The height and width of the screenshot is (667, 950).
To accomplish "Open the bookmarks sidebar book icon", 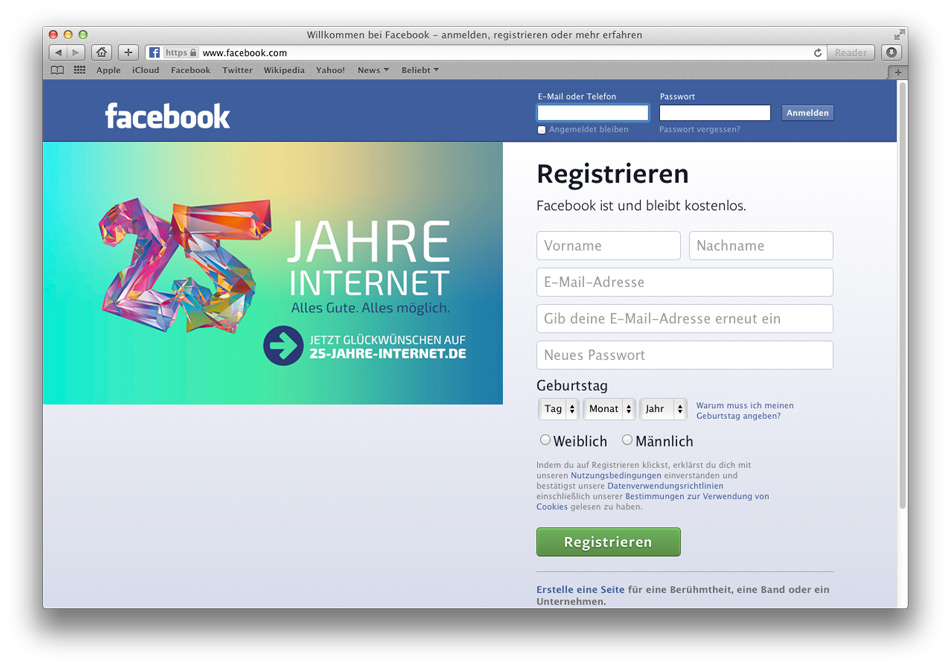I will (x=57, y=70).
